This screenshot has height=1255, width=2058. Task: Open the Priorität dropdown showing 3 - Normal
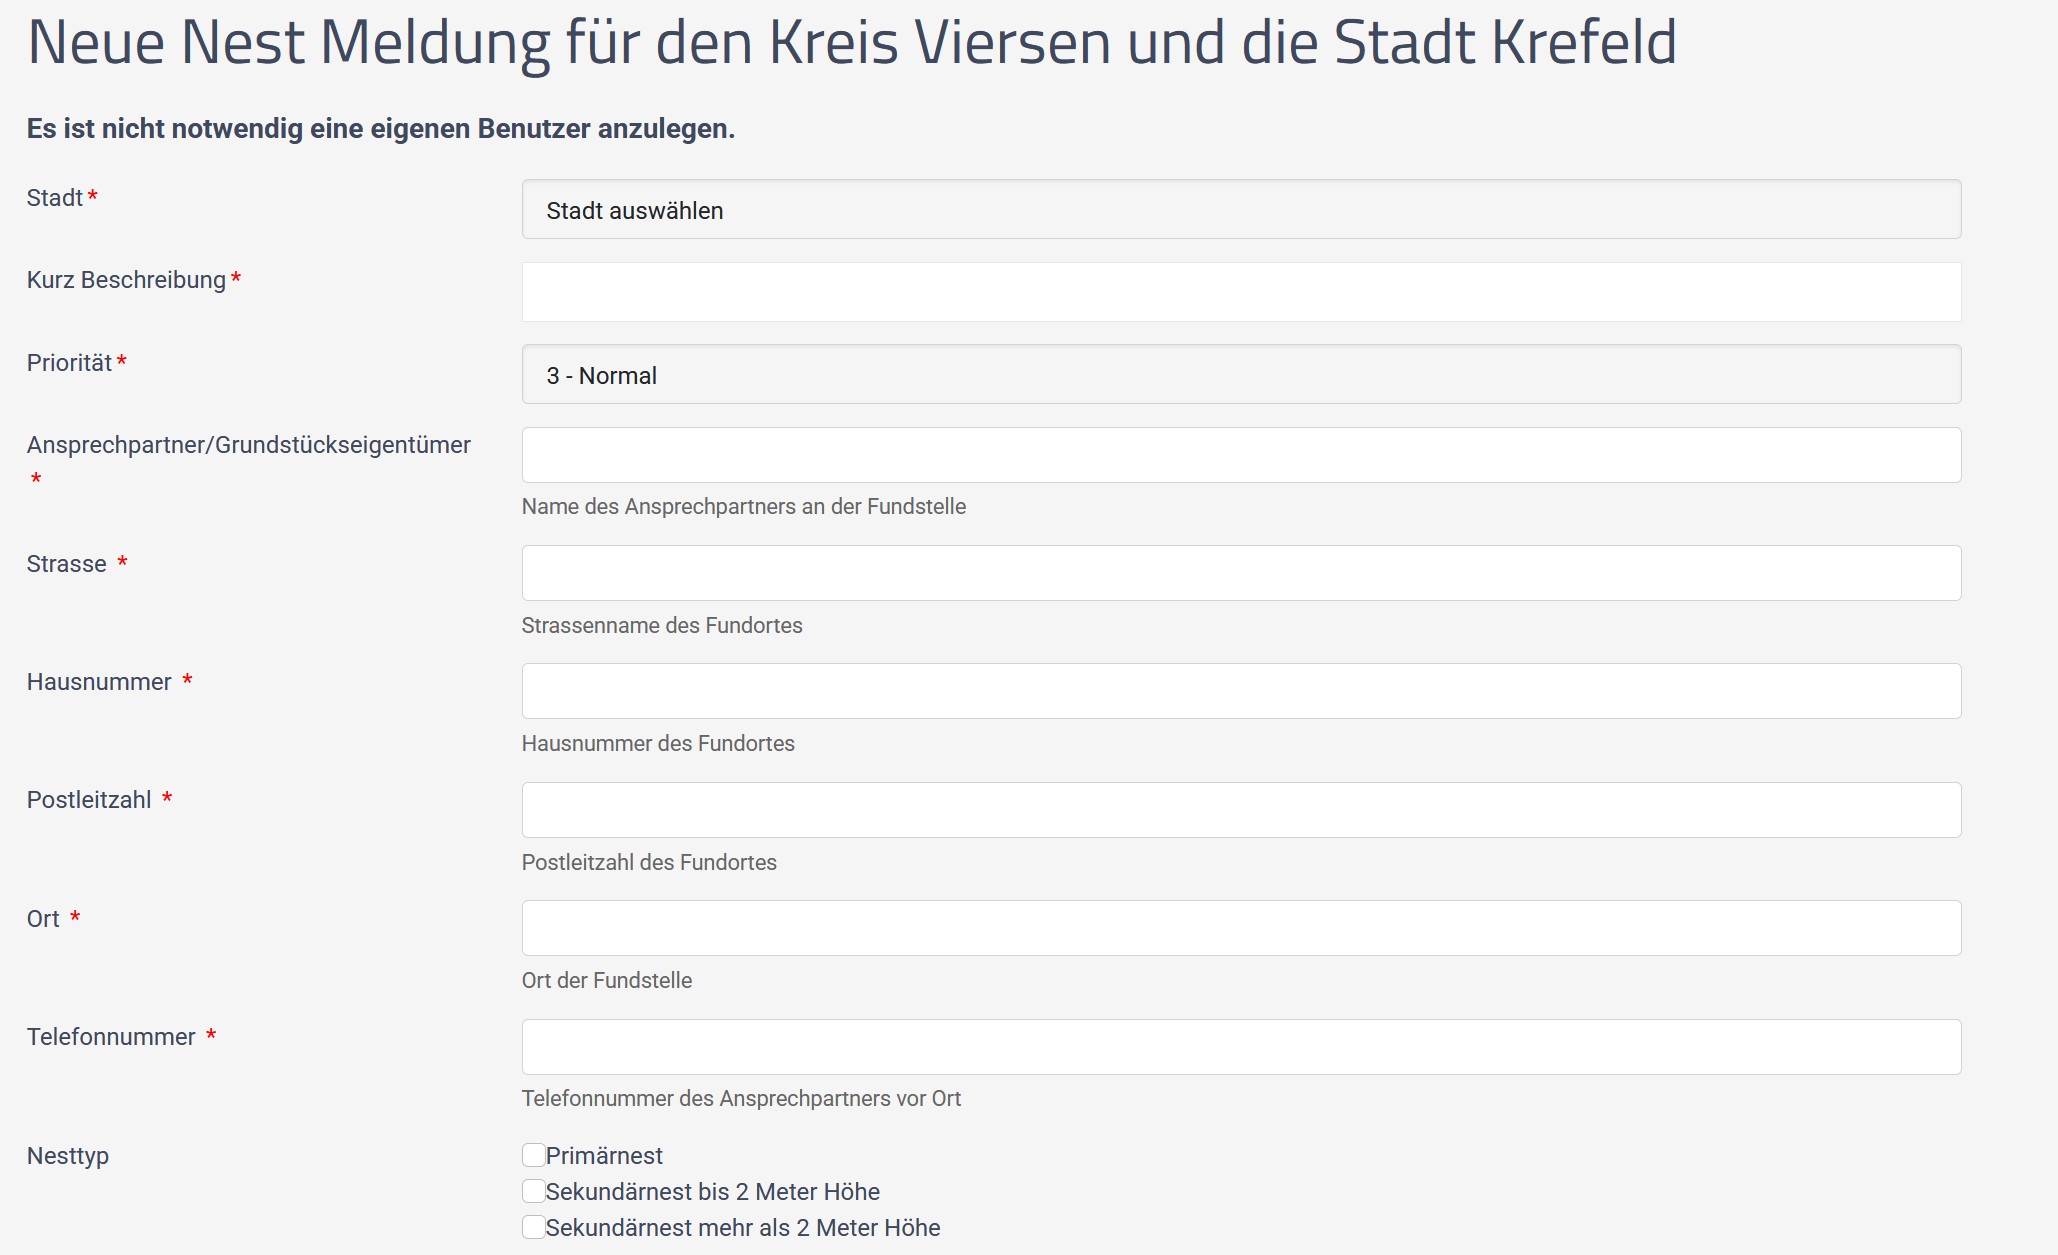pyautogui.click(x=1241, y=374)
